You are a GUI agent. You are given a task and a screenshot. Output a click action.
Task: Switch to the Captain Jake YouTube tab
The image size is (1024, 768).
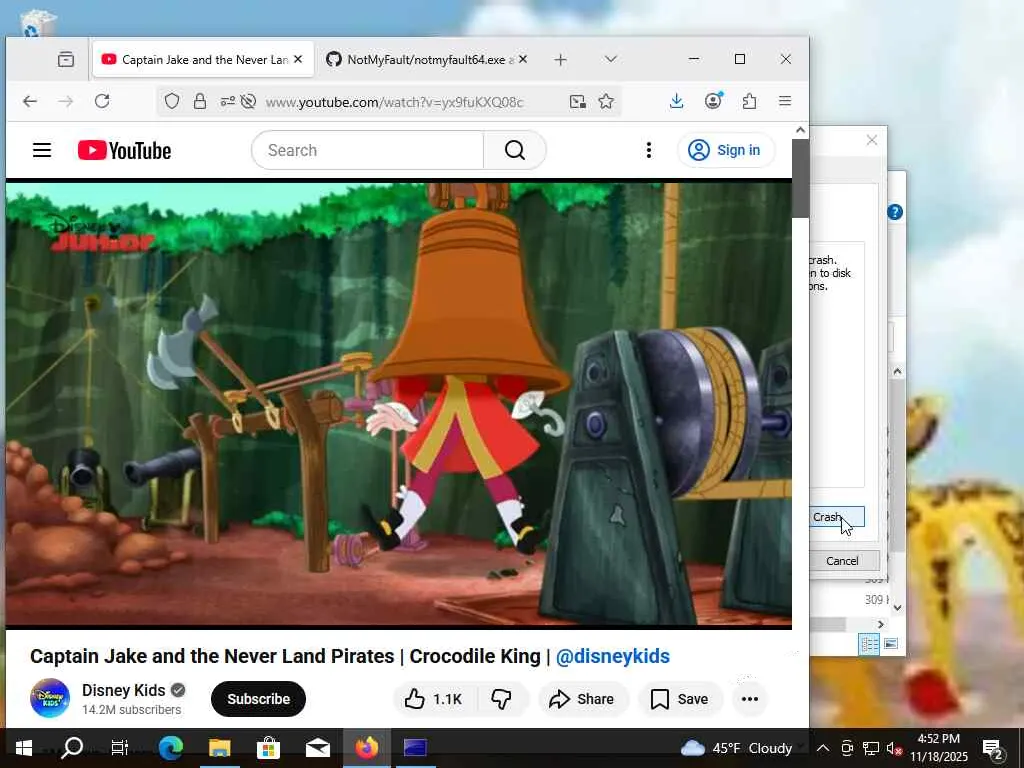(x=203, y=59)
